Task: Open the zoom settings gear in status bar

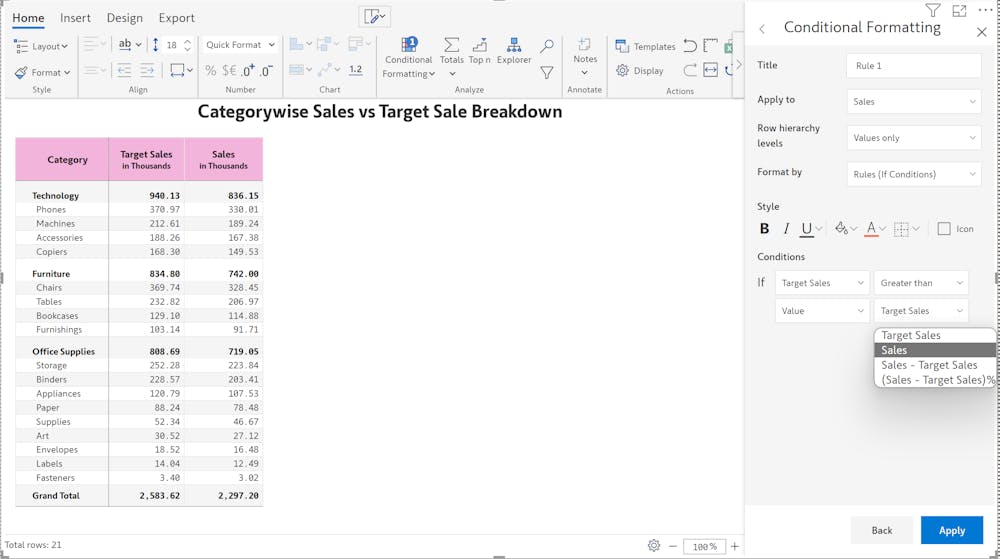Action: [654, 546]
